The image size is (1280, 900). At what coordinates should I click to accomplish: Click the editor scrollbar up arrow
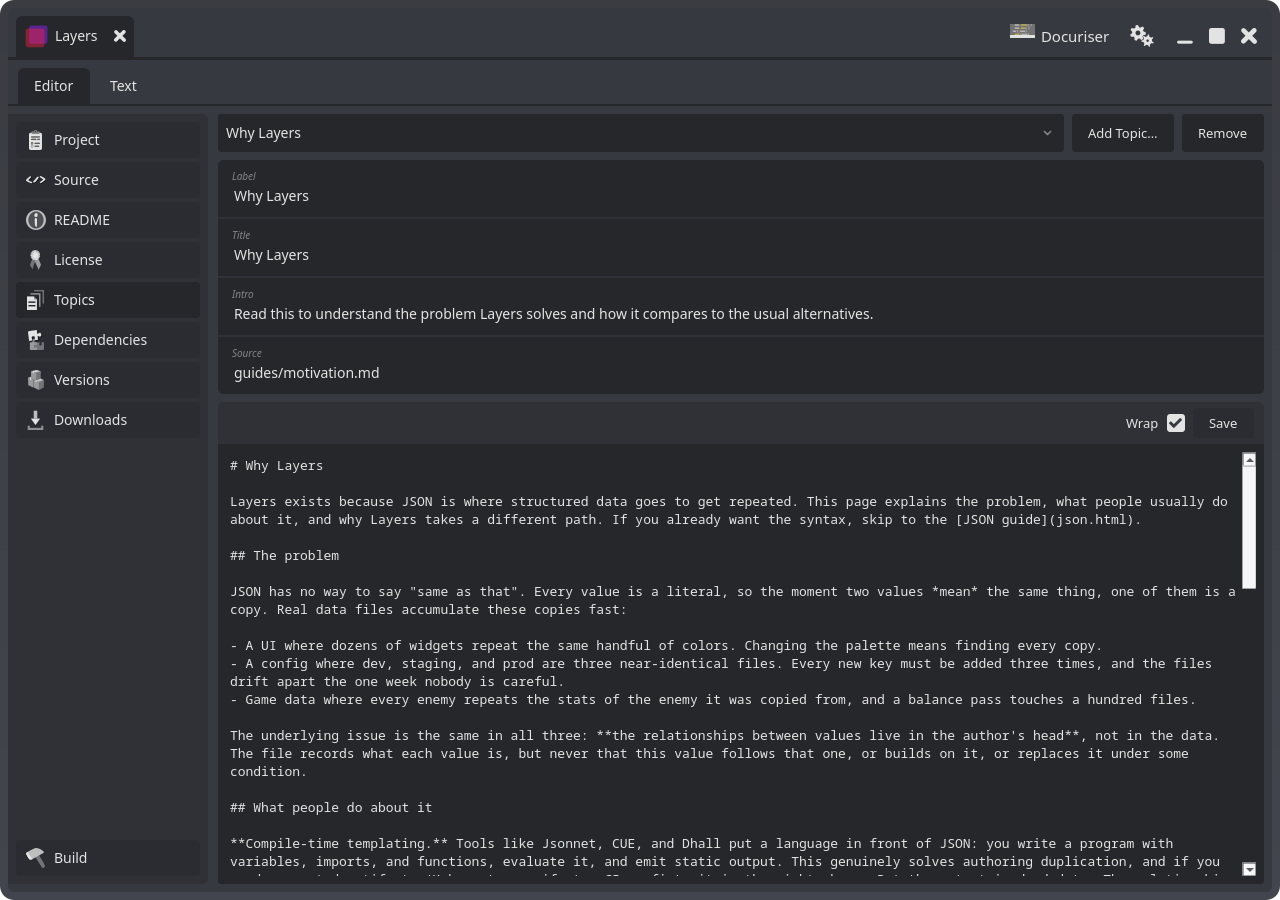1249,460
